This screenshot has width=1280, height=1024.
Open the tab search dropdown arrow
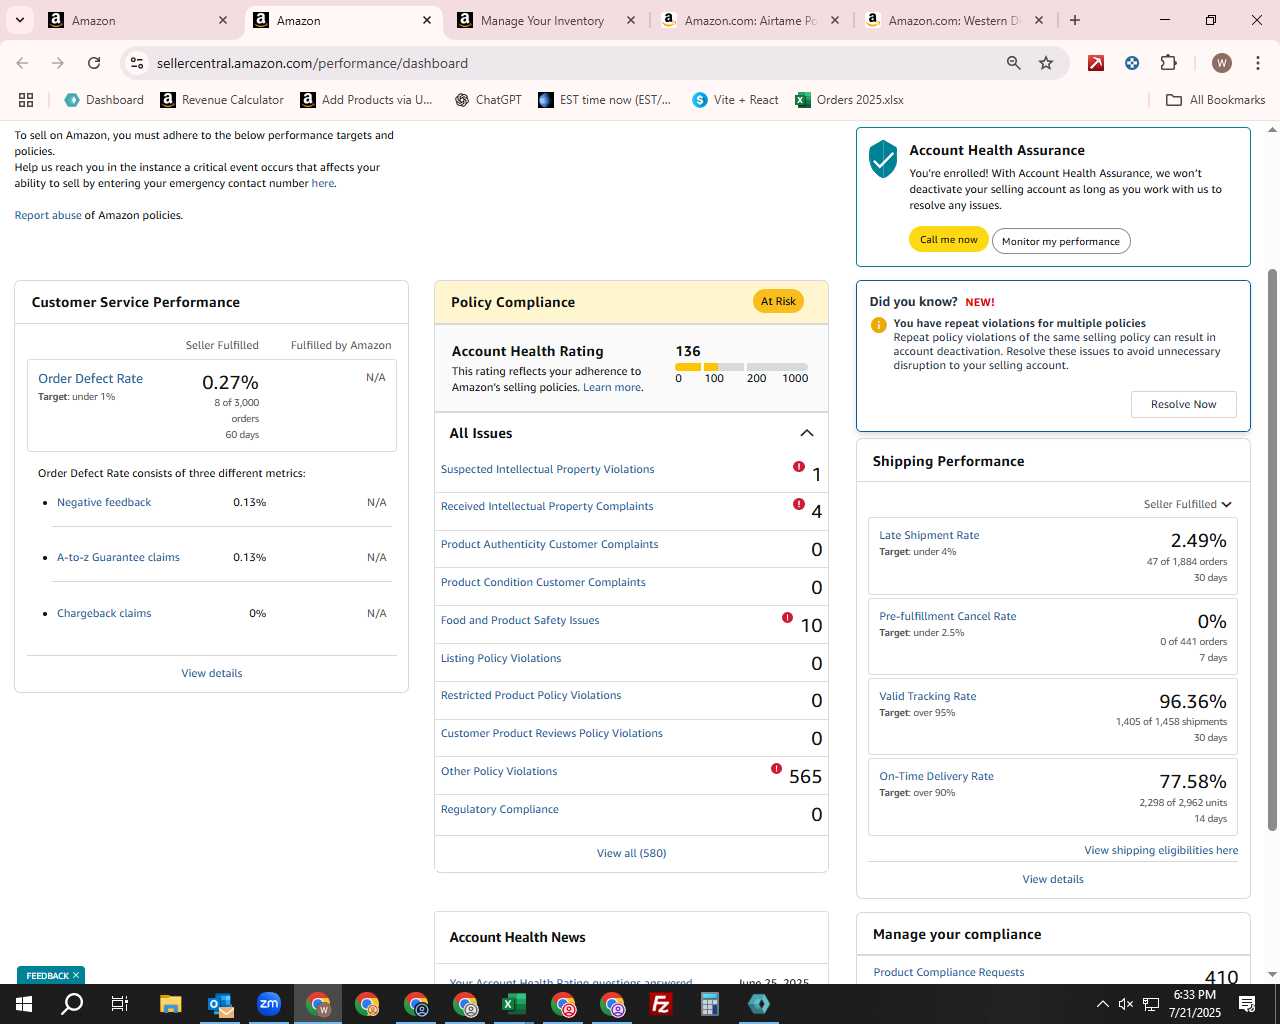point(19,20)
